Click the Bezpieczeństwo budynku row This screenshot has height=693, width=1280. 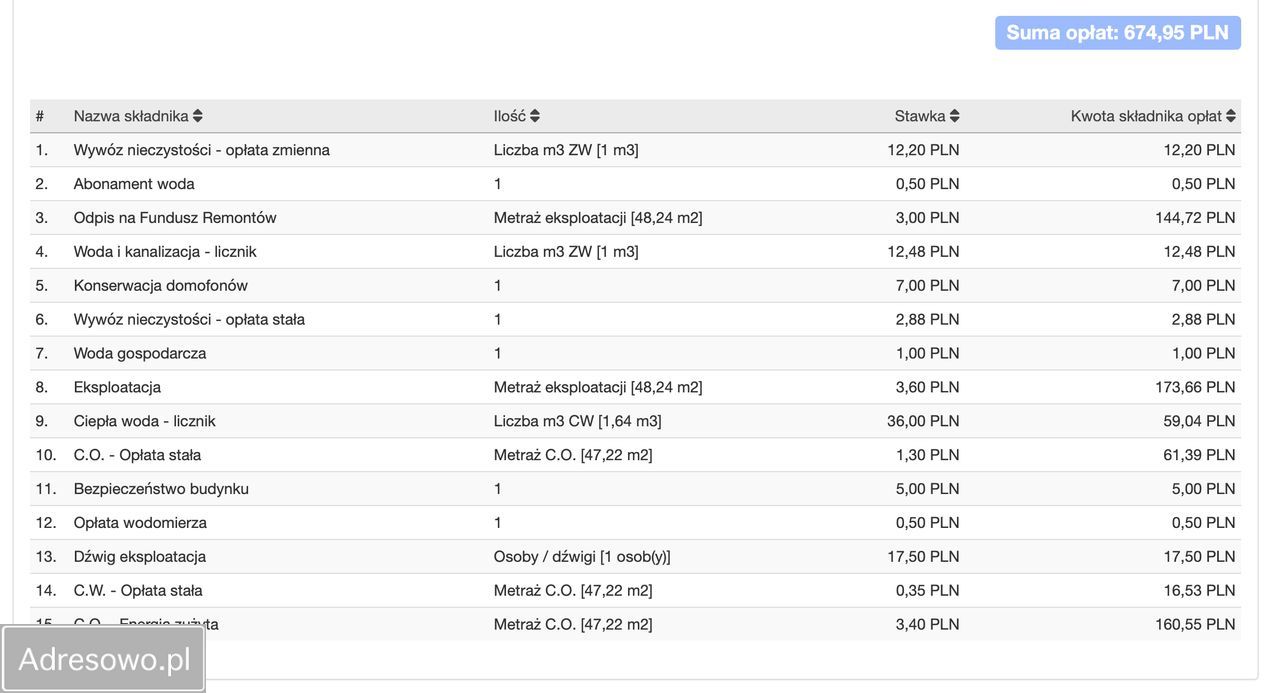click(x=161, y=489)
